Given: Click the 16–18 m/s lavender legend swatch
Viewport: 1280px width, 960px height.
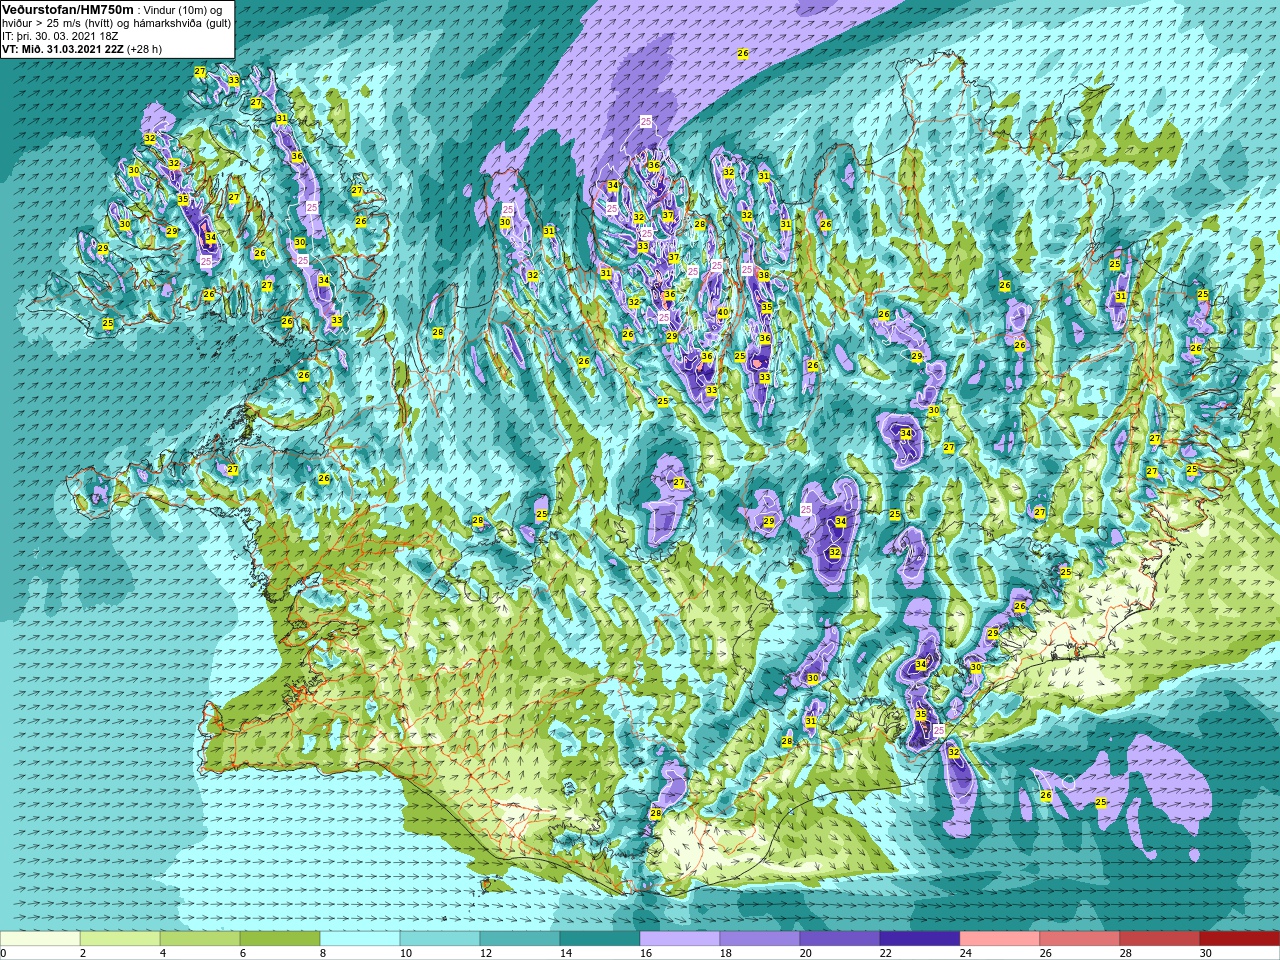Looking at the screenshot, I should tap(680, 939).
